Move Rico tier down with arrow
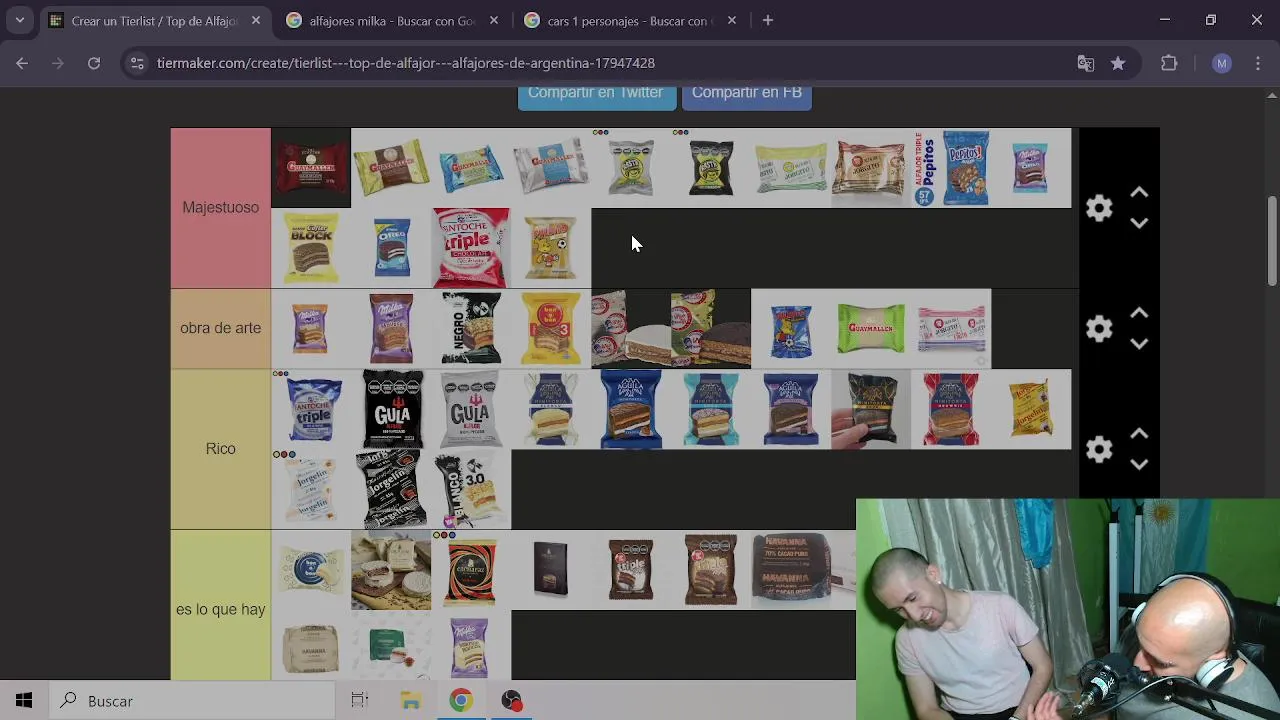1280x720 pixels. [1139, 464]
